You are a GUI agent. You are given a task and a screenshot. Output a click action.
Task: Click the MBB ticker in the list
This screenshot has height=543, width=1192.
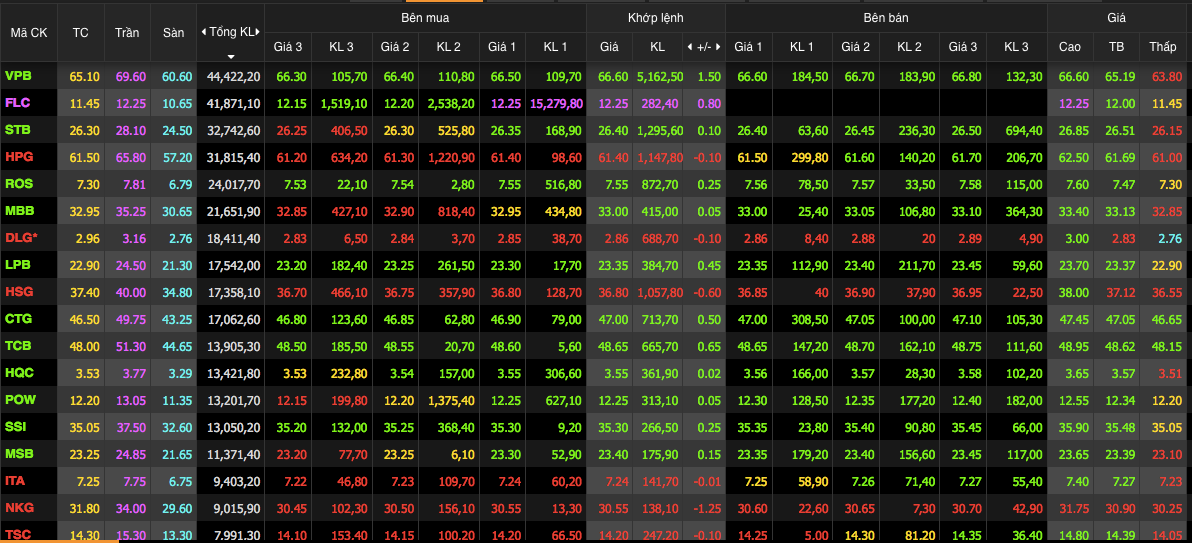pos(19,211)
